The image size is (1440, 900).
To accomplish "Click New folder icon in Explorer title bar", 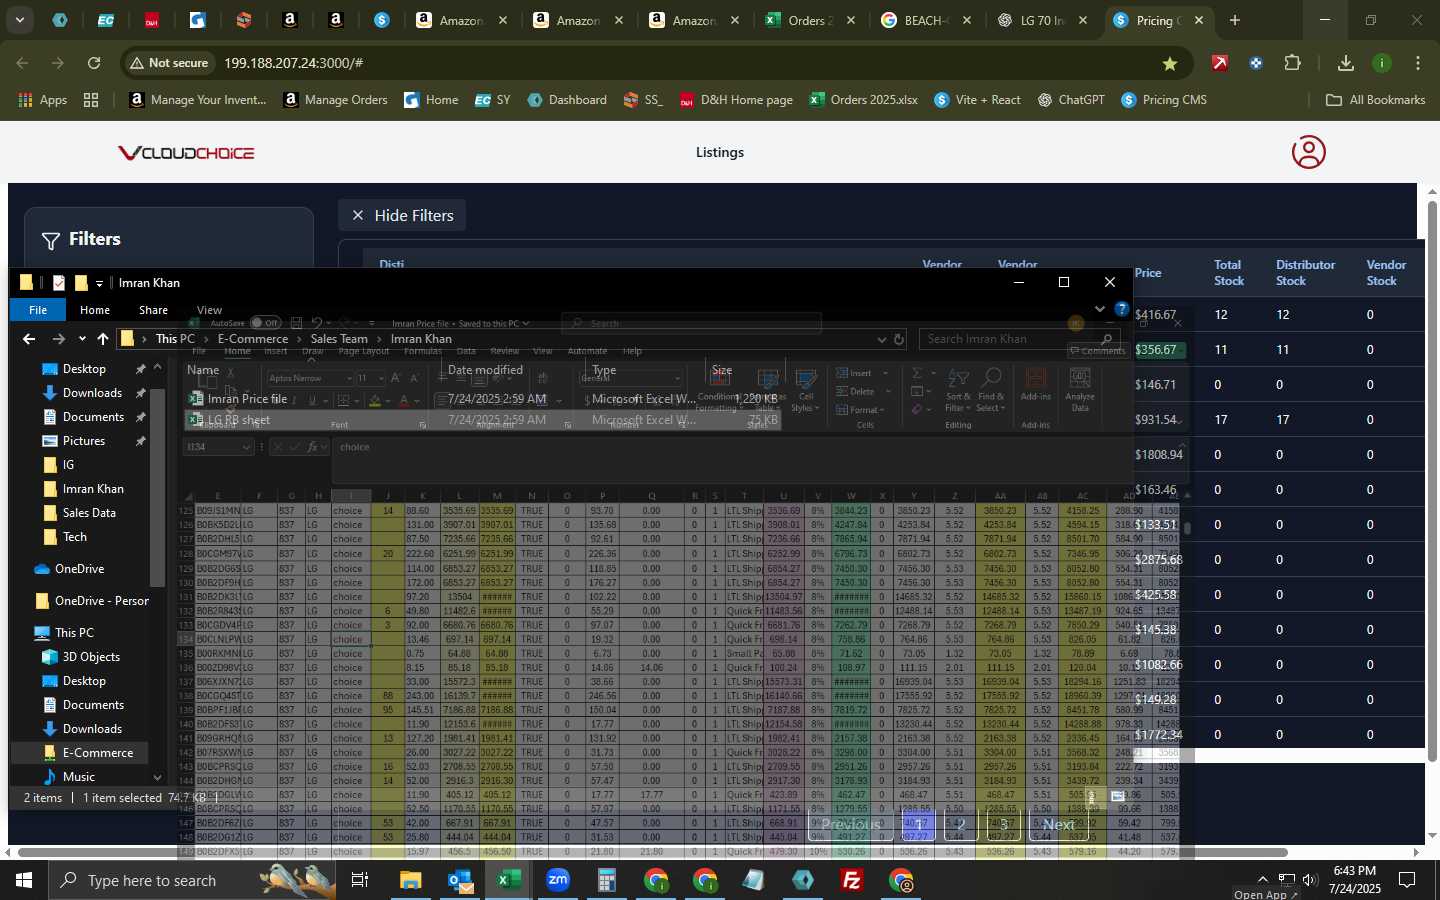I will point(81,283).
